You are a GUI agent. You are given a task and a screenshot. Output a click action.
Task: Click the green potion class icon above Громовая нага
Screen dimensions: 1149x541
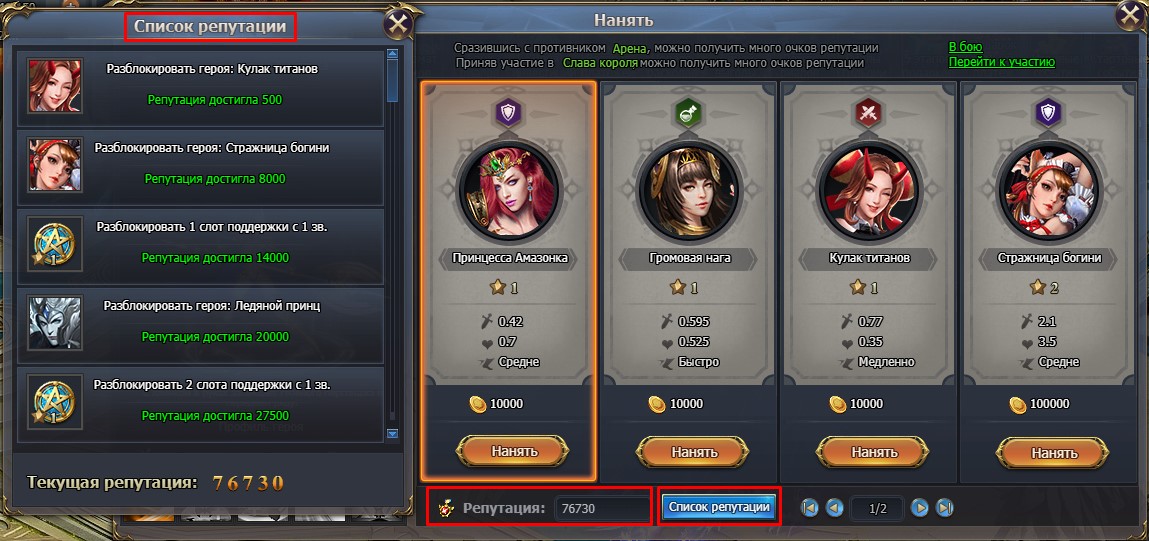689,112
